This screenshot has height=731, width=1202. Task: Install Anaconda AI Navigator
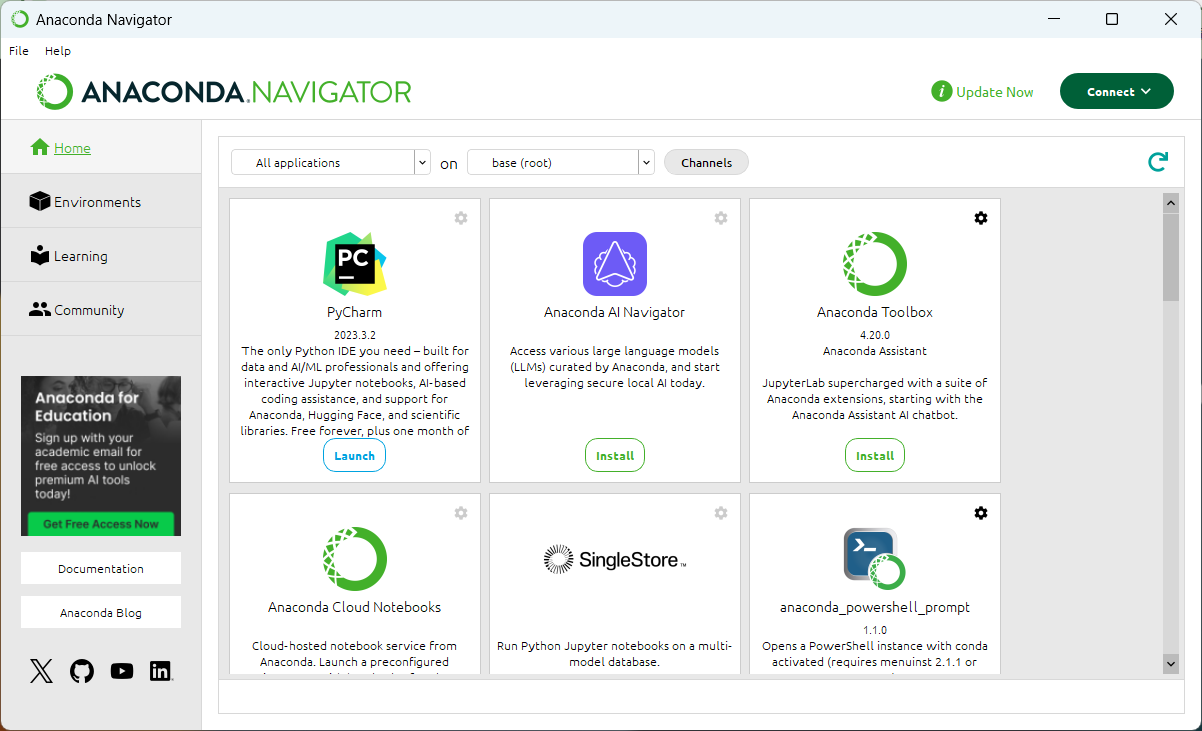tap(615, 455)
